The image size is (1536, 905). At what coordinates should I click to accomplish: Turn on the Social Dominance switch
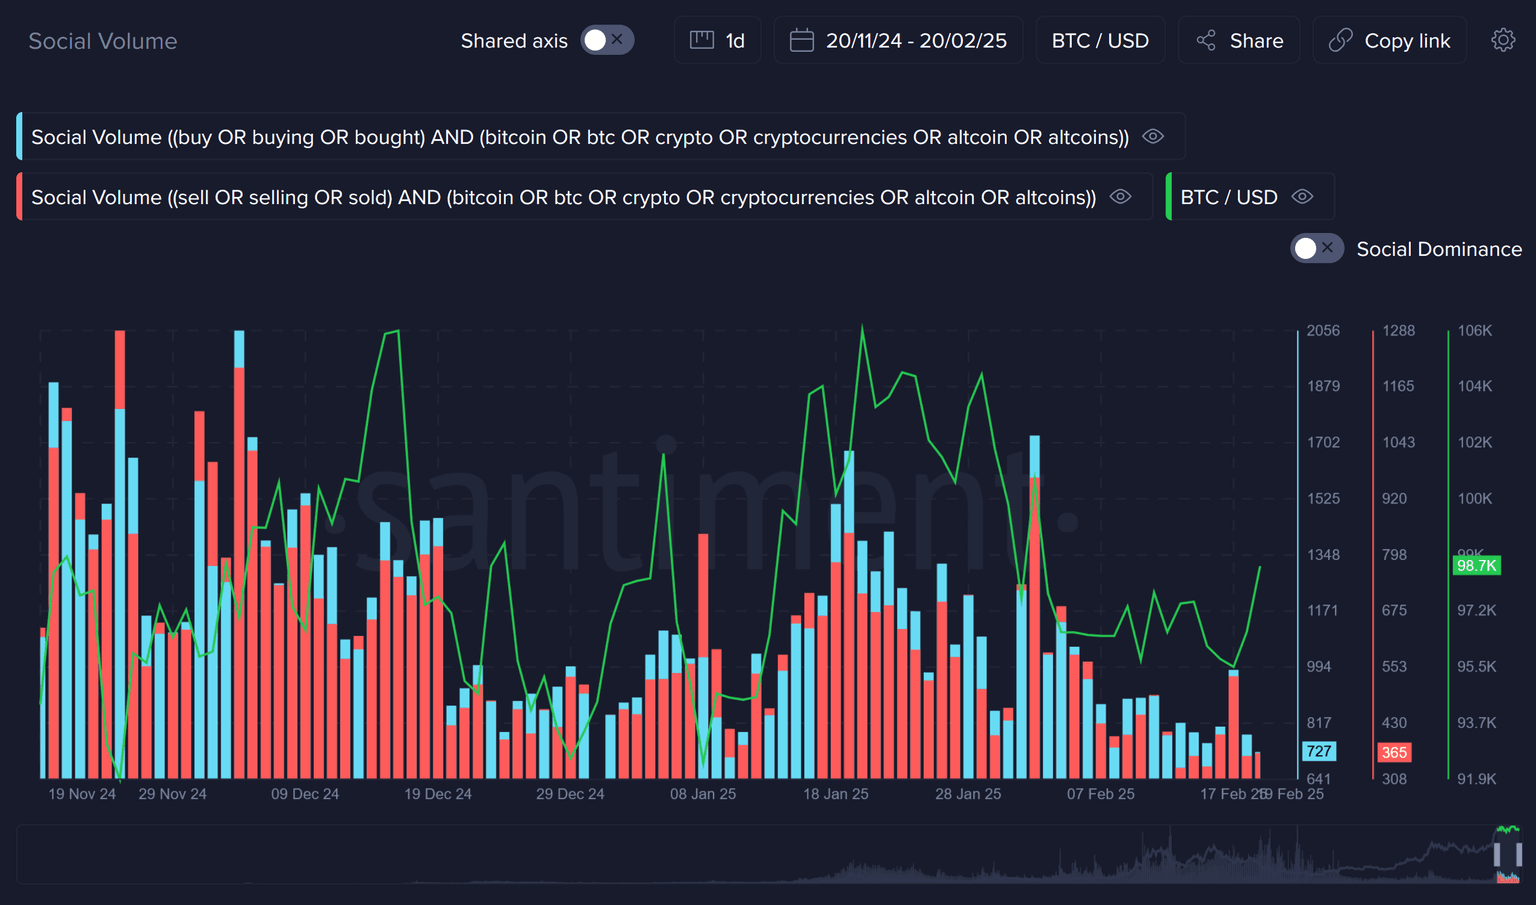(1316, 249)
